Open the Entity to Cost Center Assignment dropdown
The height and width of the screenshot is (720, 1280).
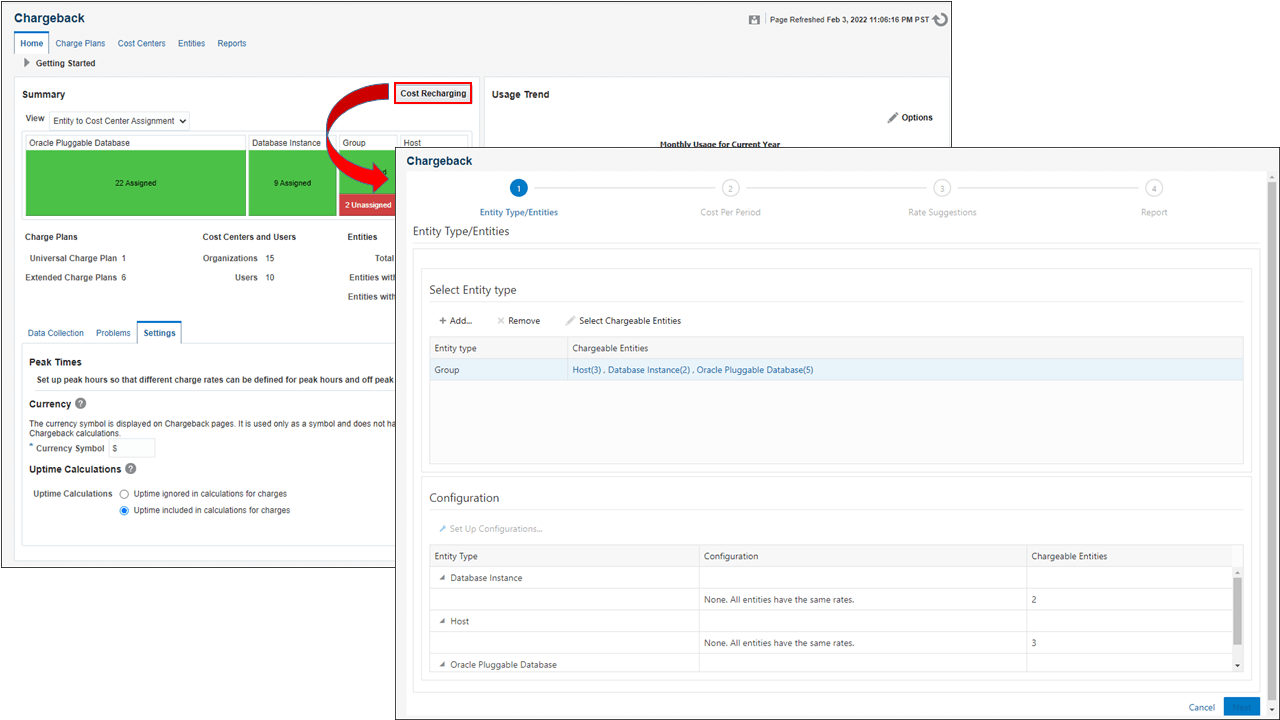click(x=119, y=121)
